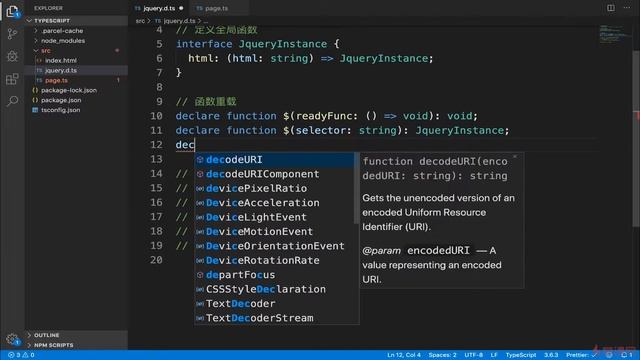Select DeviceRotationRate suggestion

tap(274, 260)
